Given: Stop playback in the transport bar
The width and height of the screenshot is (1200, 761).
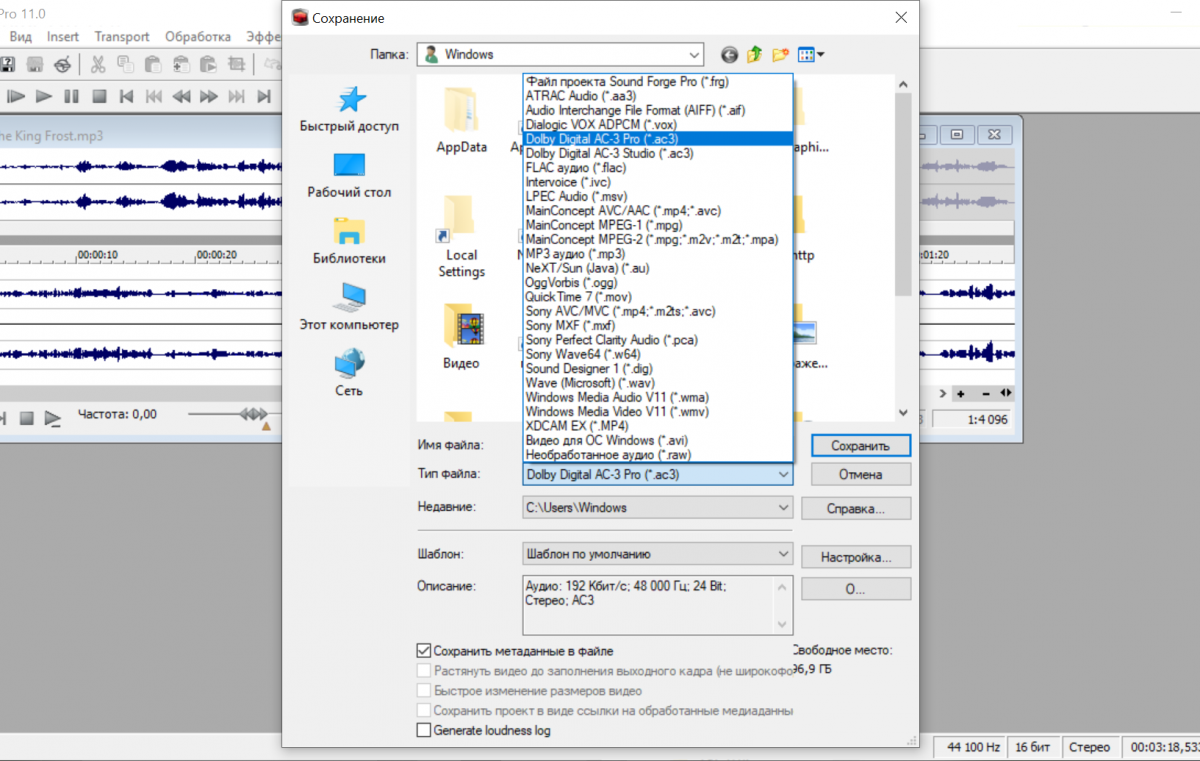Looking at the screenshot, I should (x=99, y=97).
